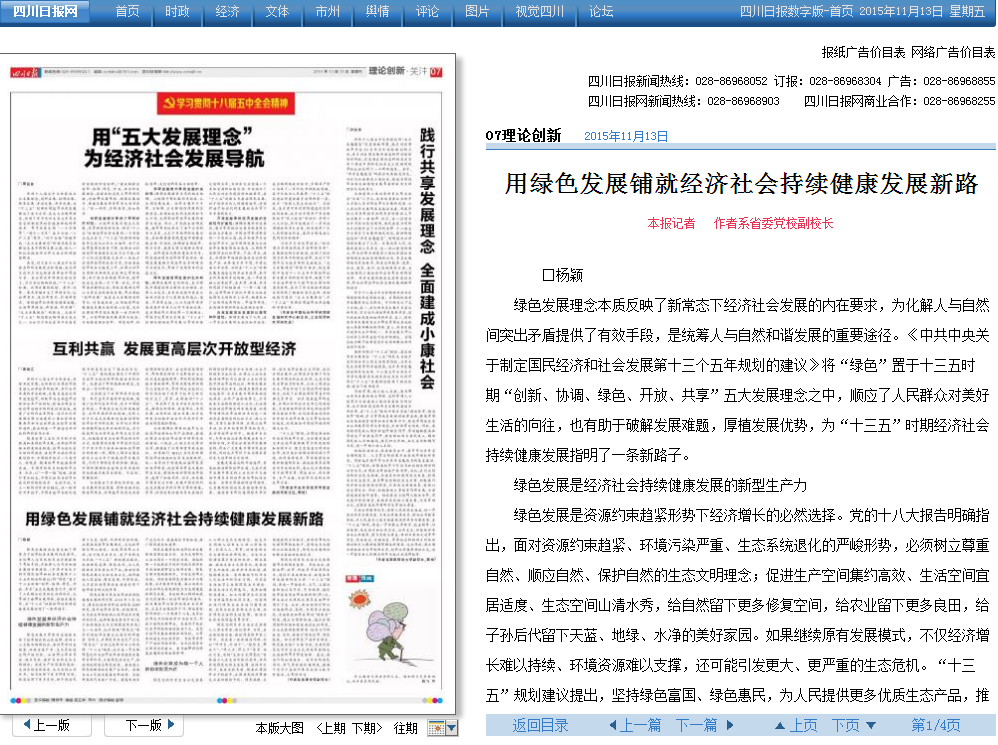Image resolution: width=998 pixels, height=745 pixels.
Task: Click the 07理论创新 section heading
Action: click(x=523, y=136)
